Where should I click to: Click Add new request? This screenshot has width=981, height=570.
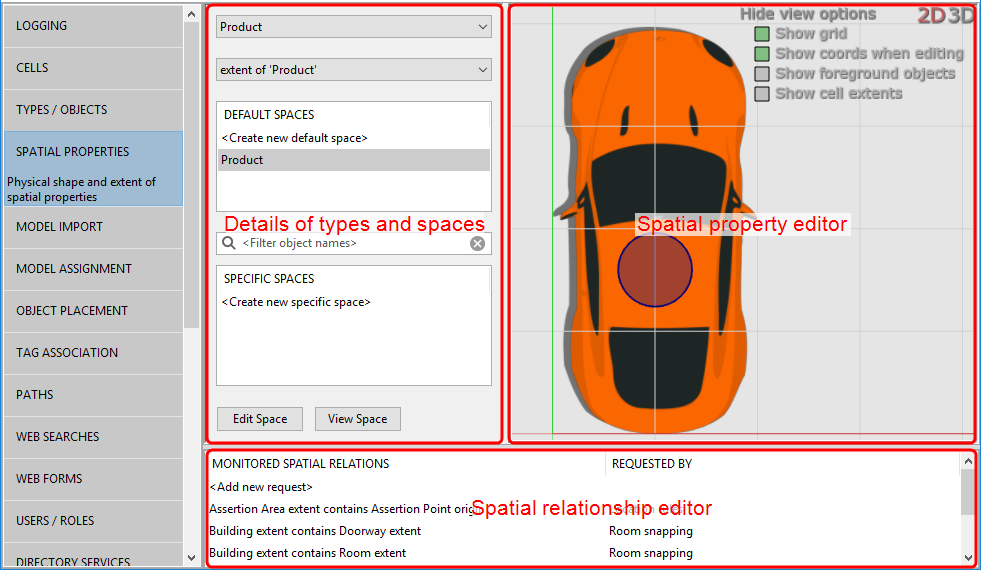[261, 487]
